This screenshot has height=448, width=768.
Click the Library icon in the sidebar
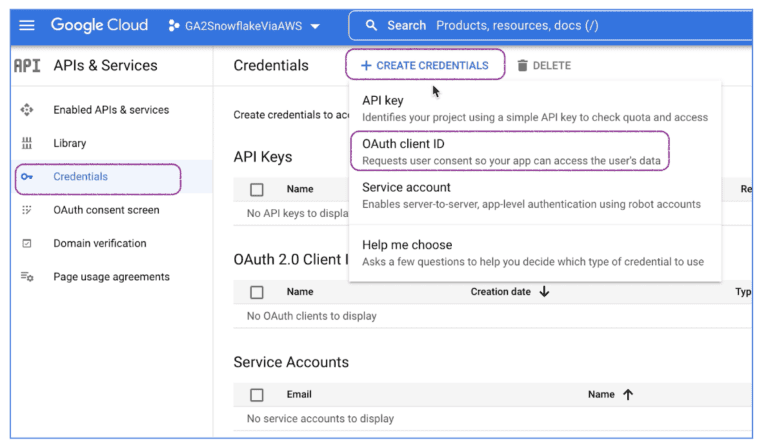click(27, 143)
